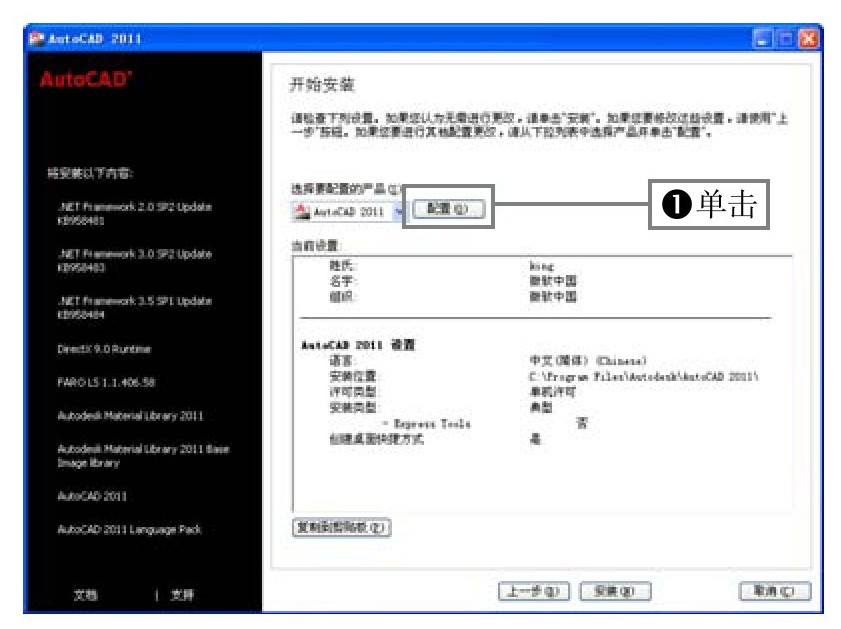Maximize the AutoCAD 2011 installer window

coord(785,39)
